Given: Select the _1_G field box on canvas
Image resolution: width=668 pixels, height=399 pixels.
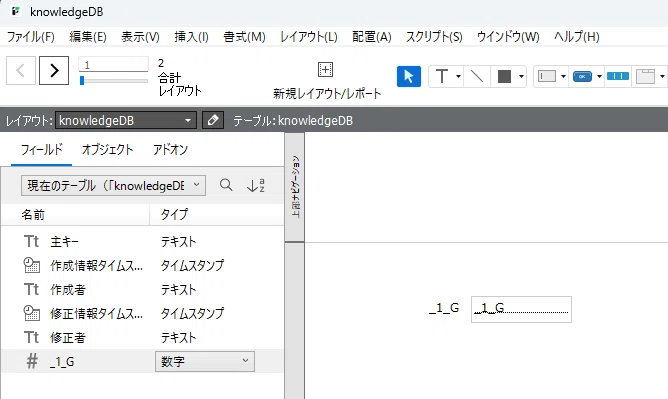Looking at the screenshot, I should pos(521,310).
